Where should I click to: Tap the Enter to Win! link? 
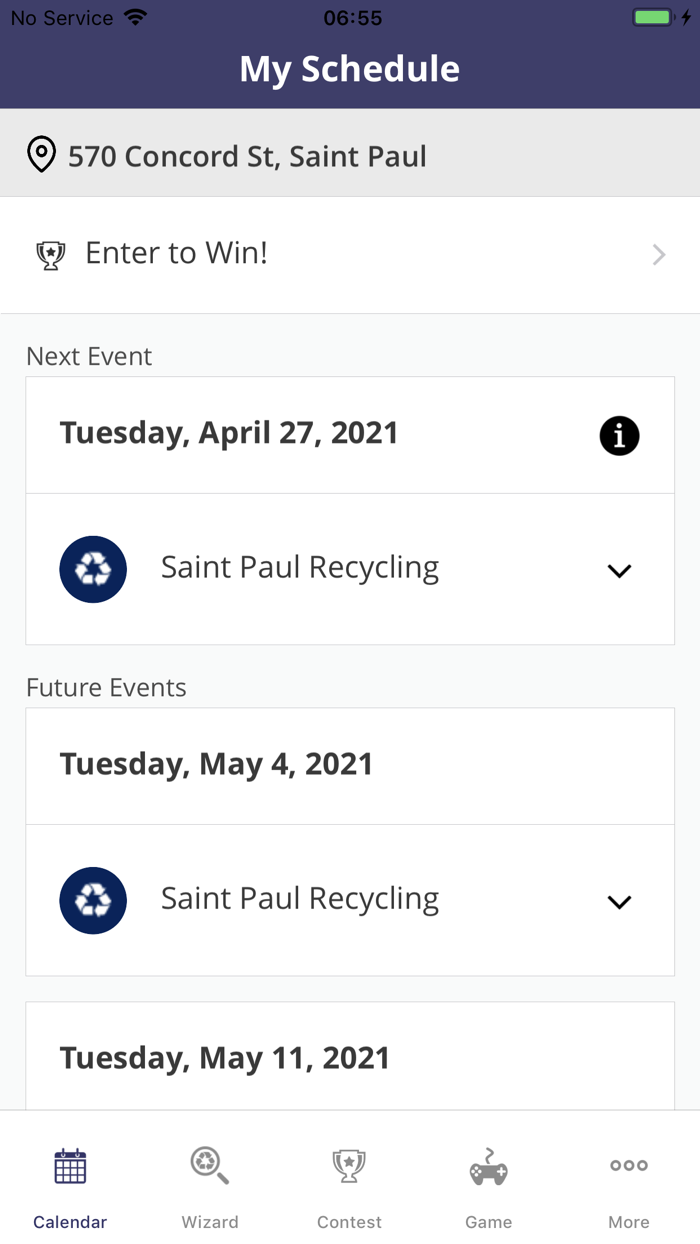[176, 253]
